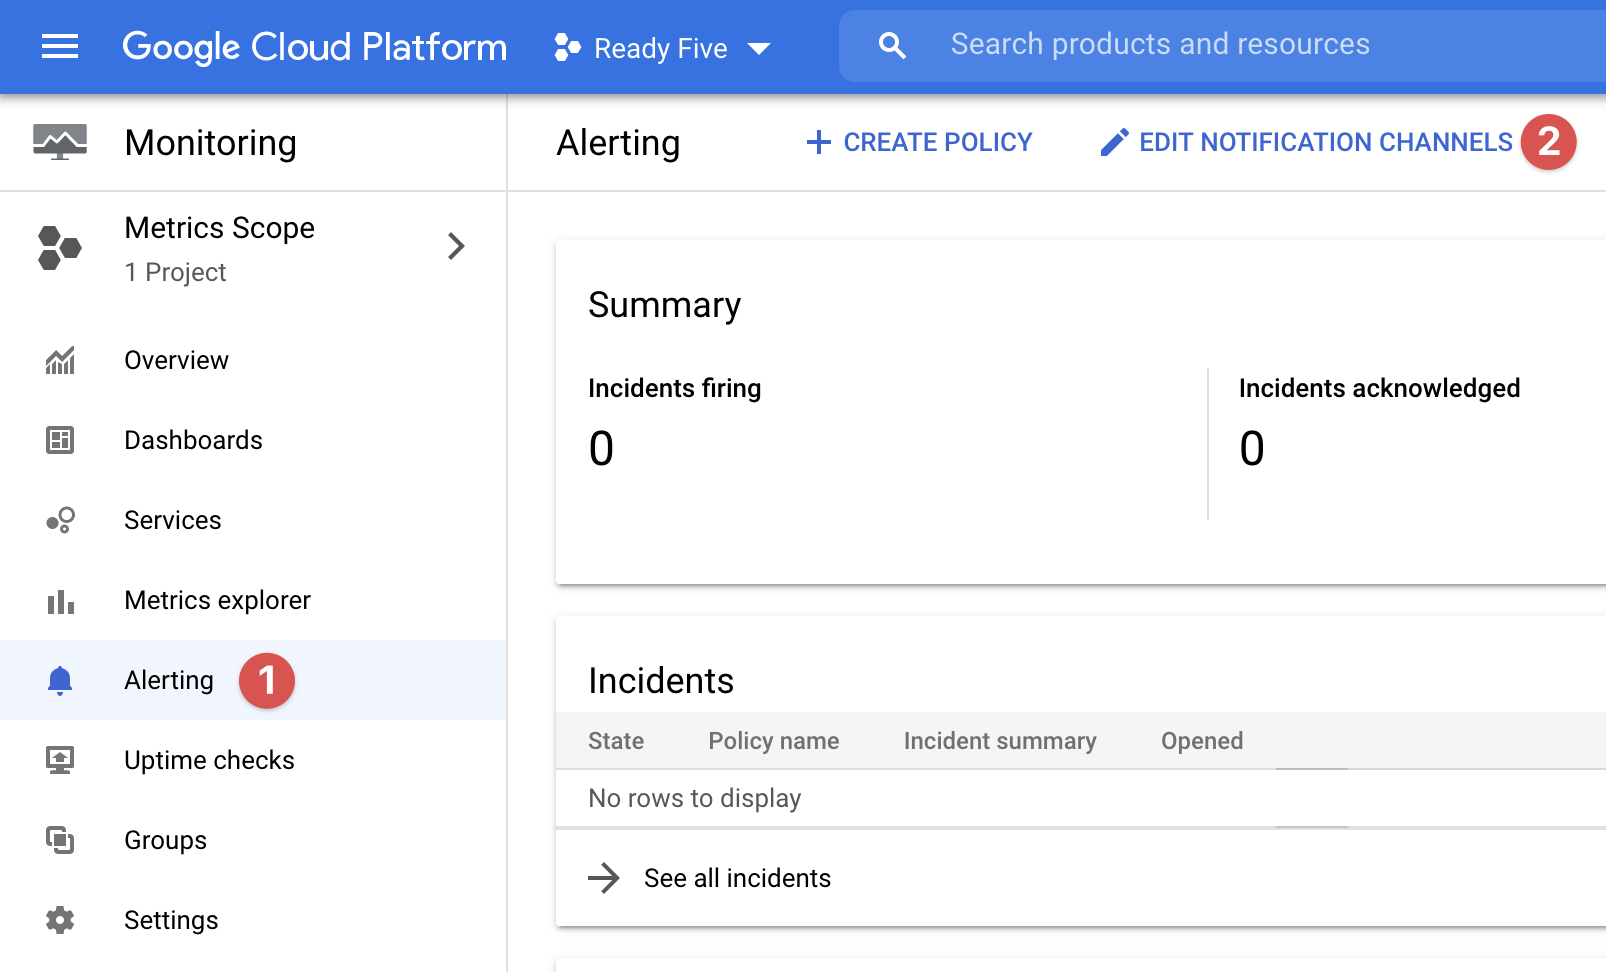Focus the Search products and resources field
The height and width of the screenshot is (972, 1606).
point(1222,45)
